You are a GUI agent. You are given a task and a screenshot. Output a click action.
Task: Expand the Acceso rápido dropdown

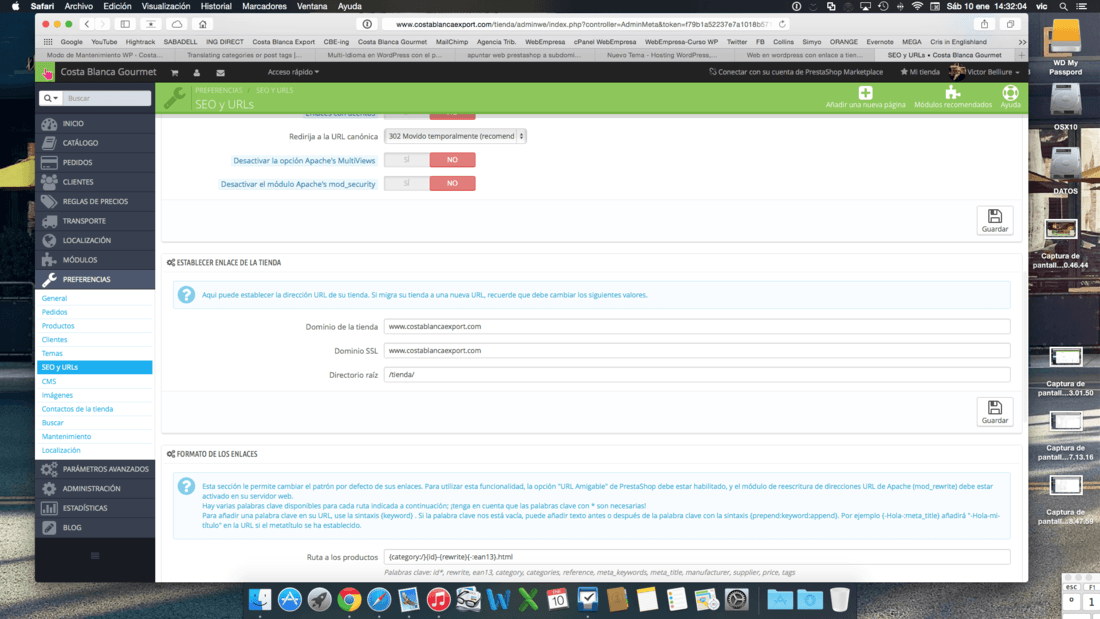coord(293,72)
